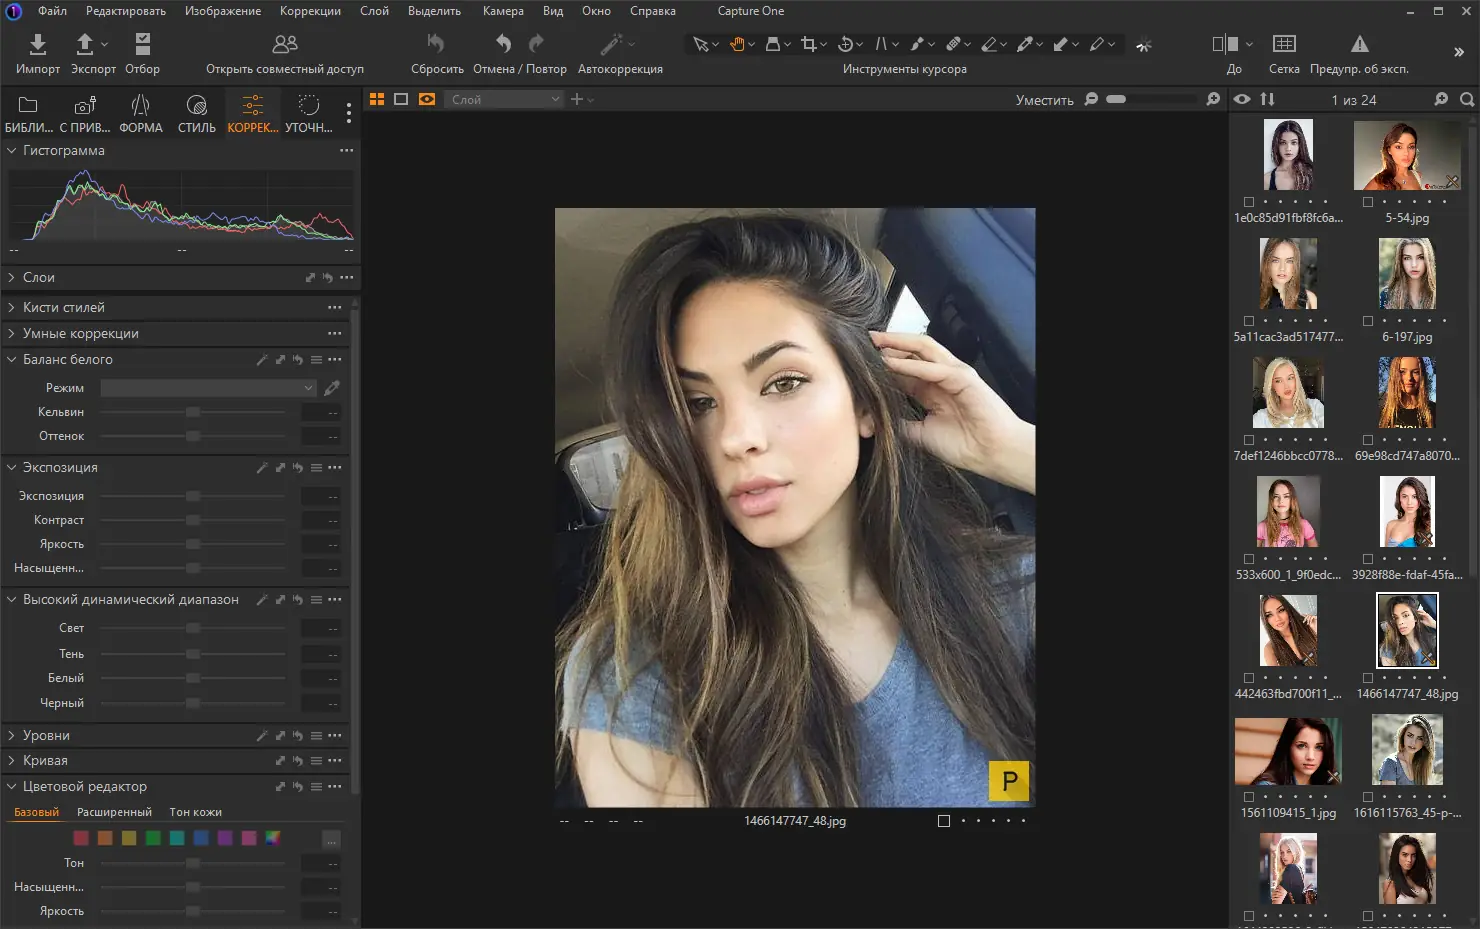Expand the Layers (Слои) panel
The image size is (1480, 929).
[x=11, y=277]
